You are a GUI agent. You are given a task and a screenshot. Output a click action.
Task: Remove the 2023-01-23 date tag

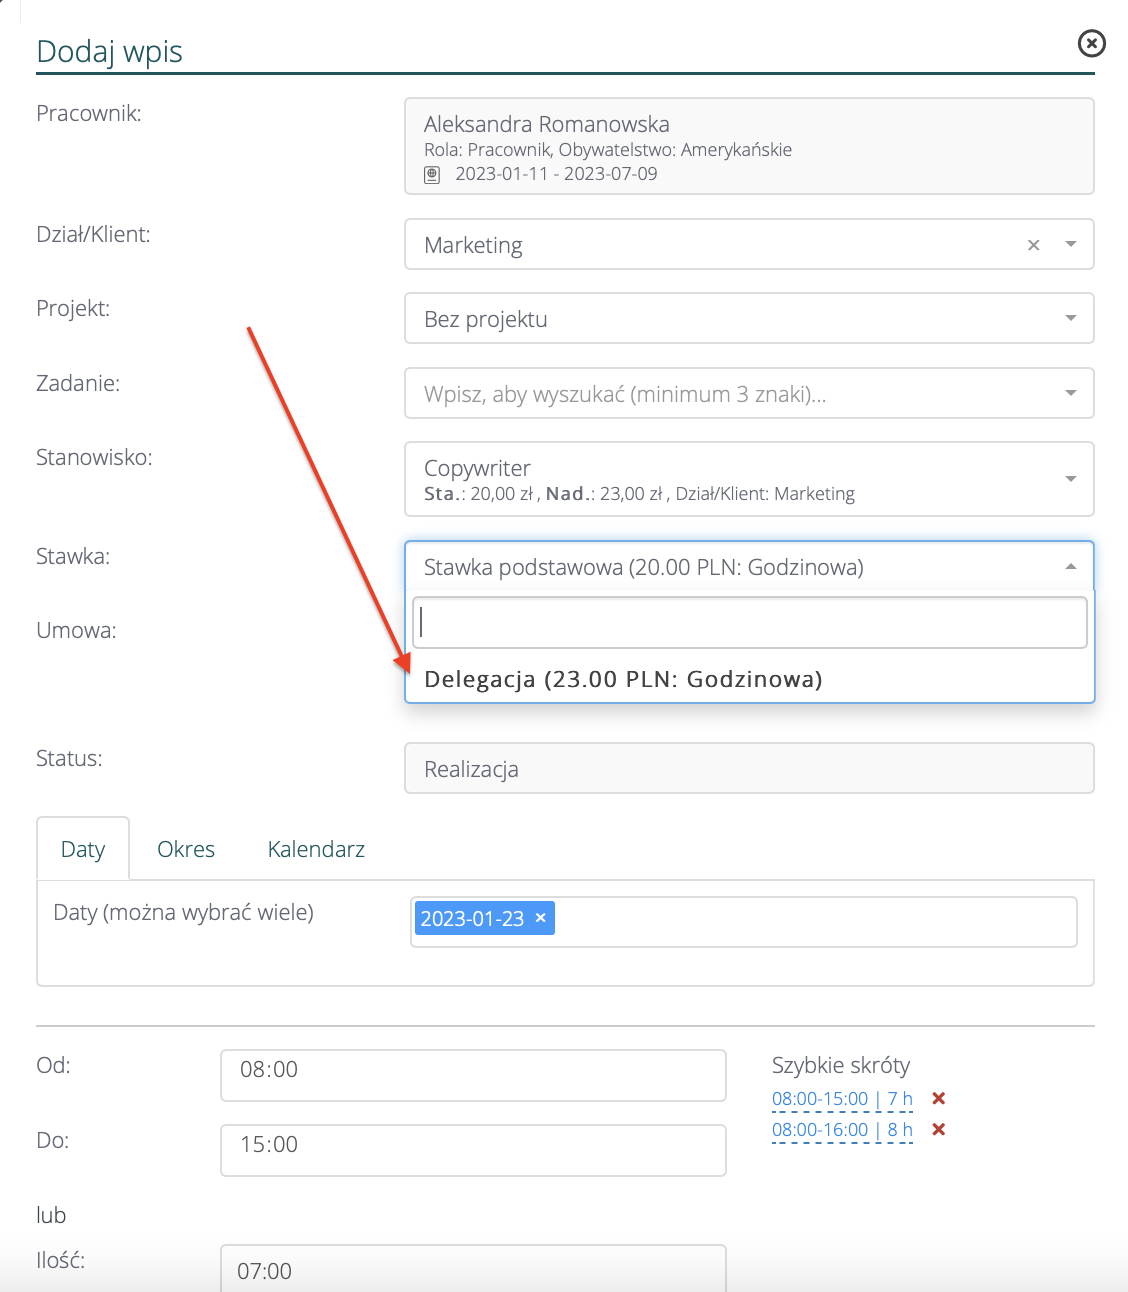[x=541, y=918]
